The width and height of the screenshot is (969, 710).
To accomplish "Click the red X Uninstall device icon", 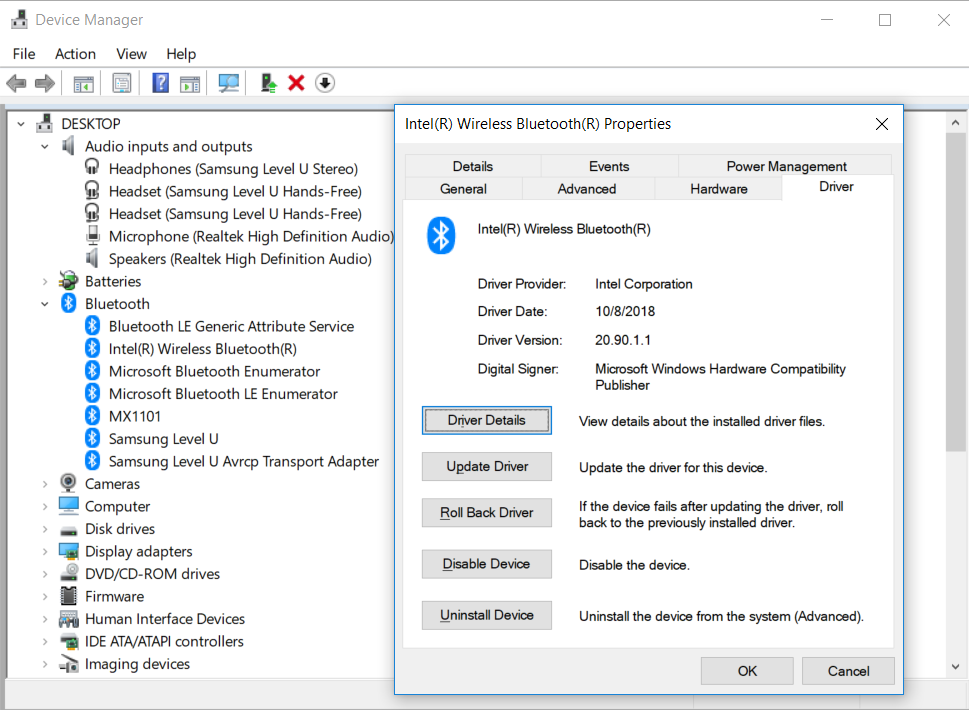I will pyautogui.click(x=297, y=83).
